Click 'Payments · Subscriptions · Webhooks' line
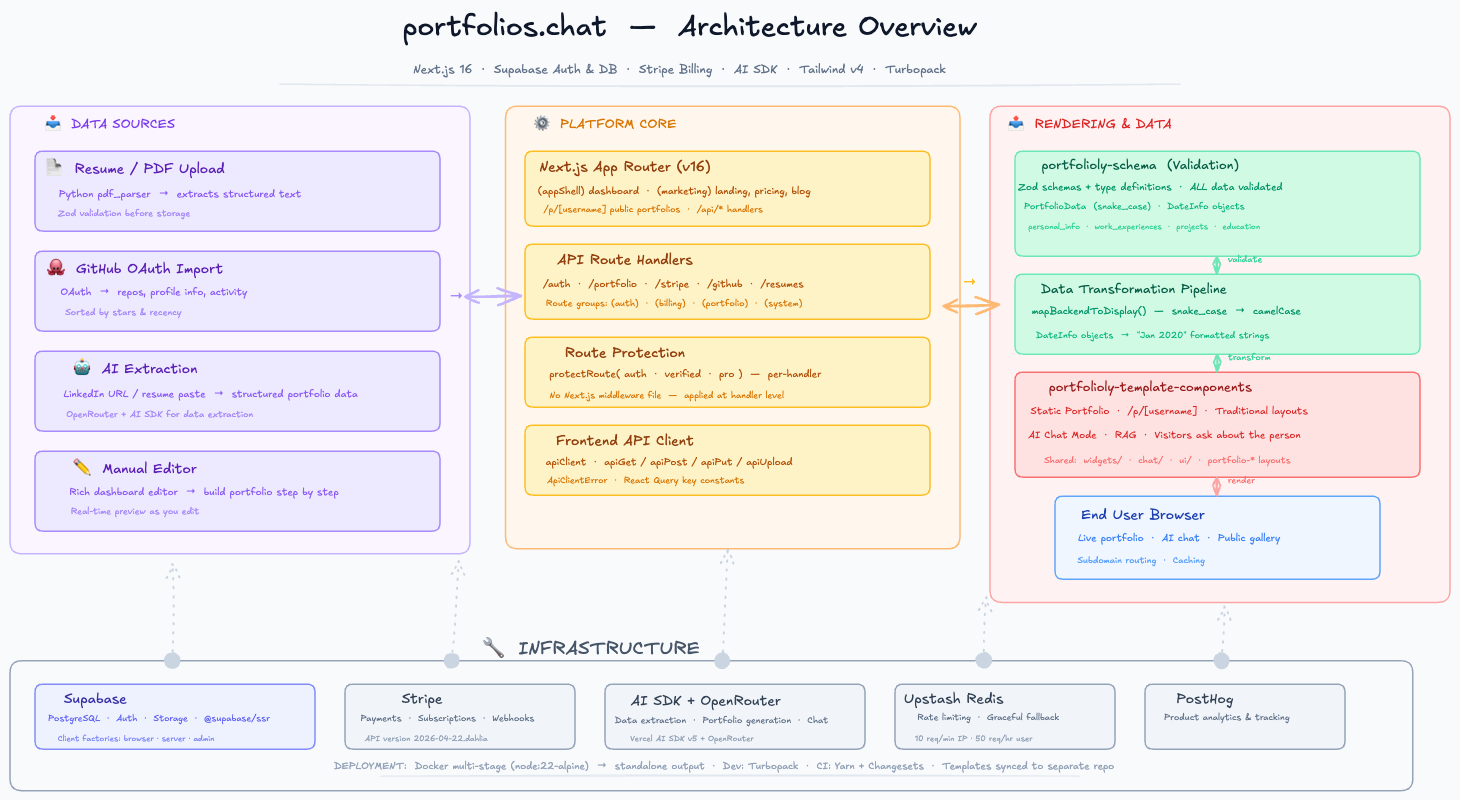Image resolution: width=1460 pixels, height=800 pixels. pyautogui.click(x=447, y=718)
